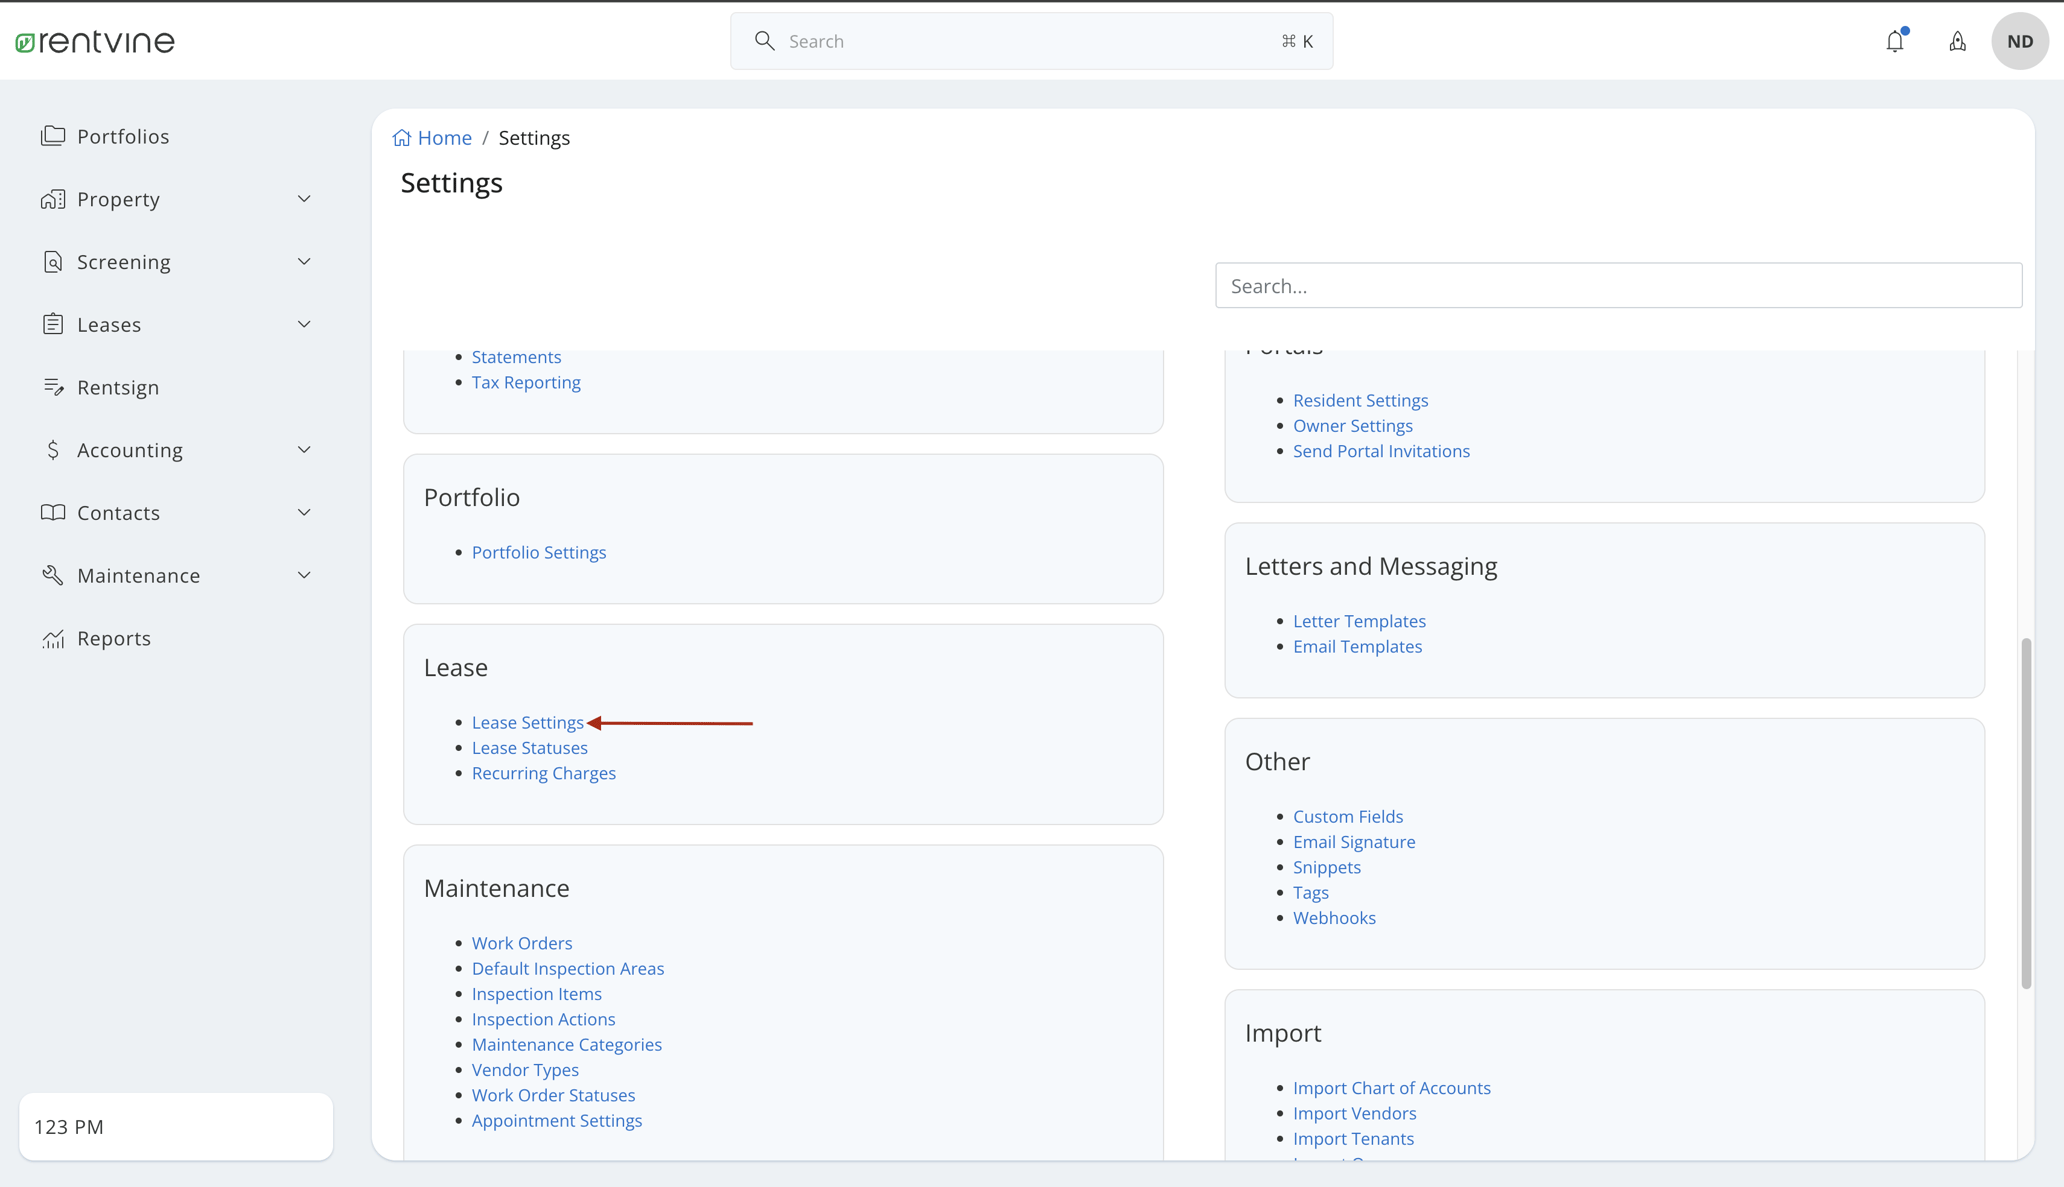Viewport: 2064px width, 1187px height.
Task: Click the notification bell icon
Action: [x=1895, y=41]
